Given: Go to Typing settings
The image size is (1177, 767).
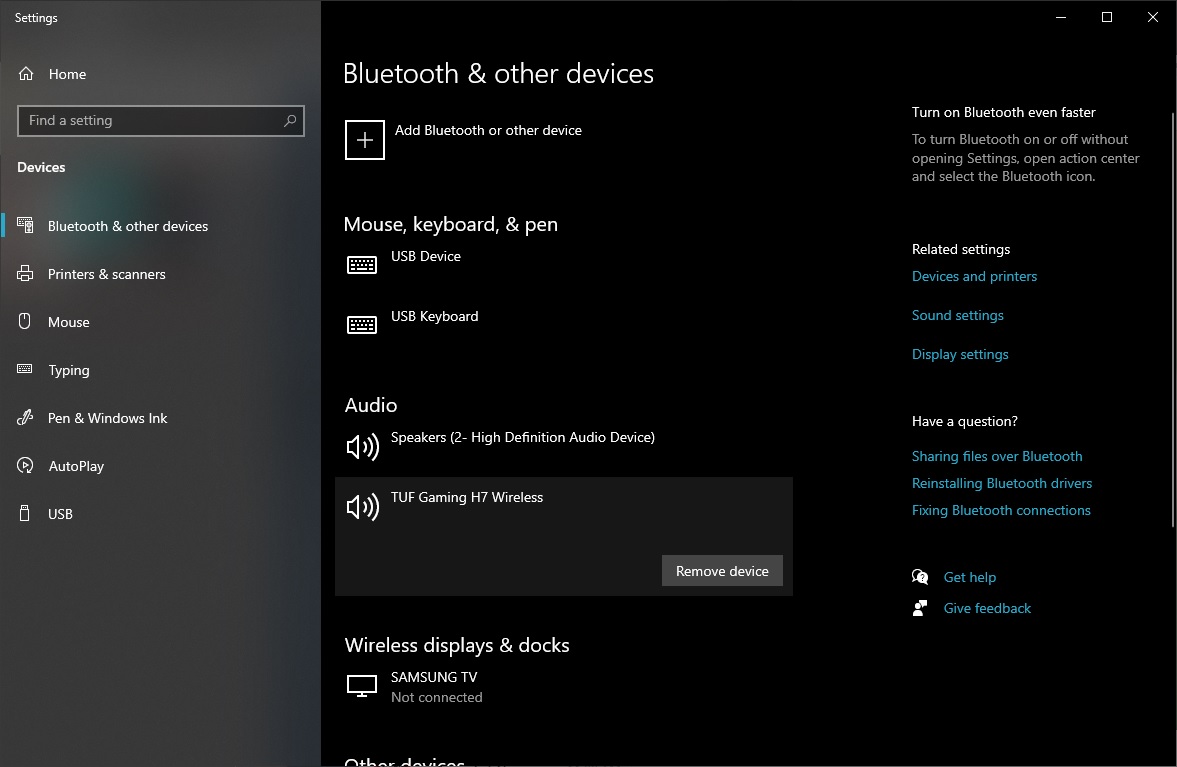Looking at the screenshot, I should coord(68,370).
